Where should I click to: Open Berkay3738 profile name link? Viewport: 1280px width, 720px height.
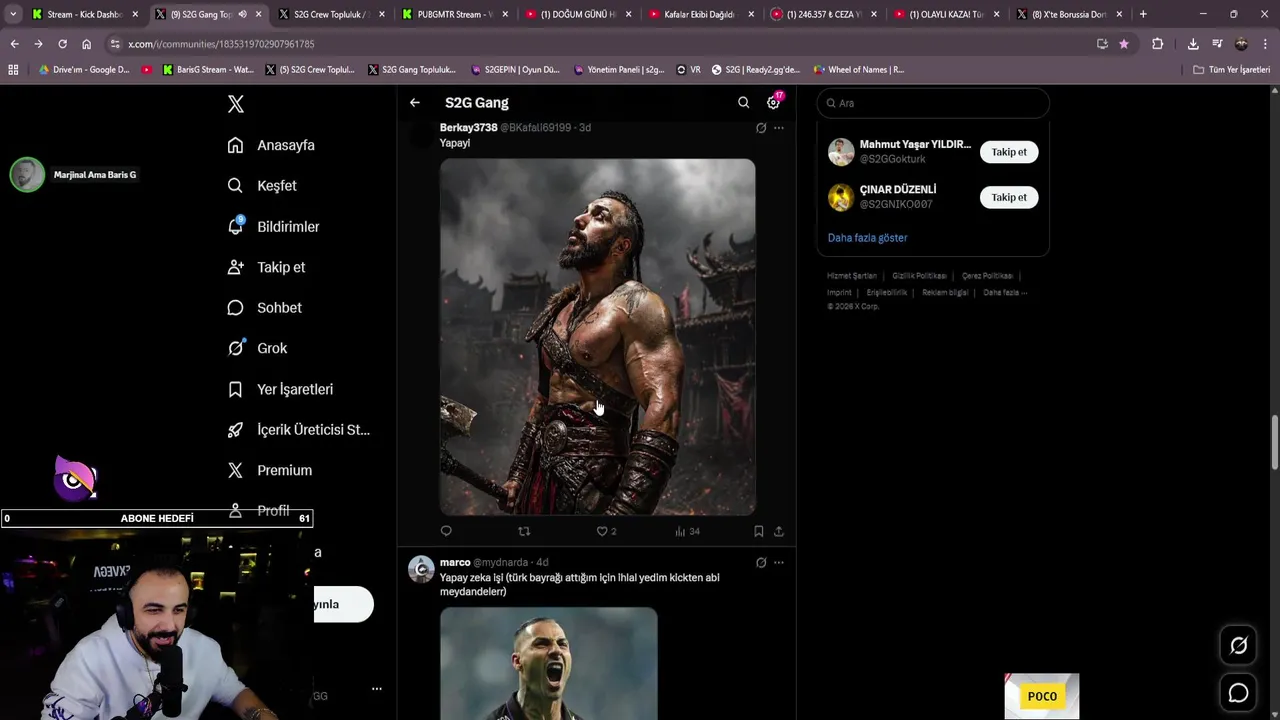468,128
